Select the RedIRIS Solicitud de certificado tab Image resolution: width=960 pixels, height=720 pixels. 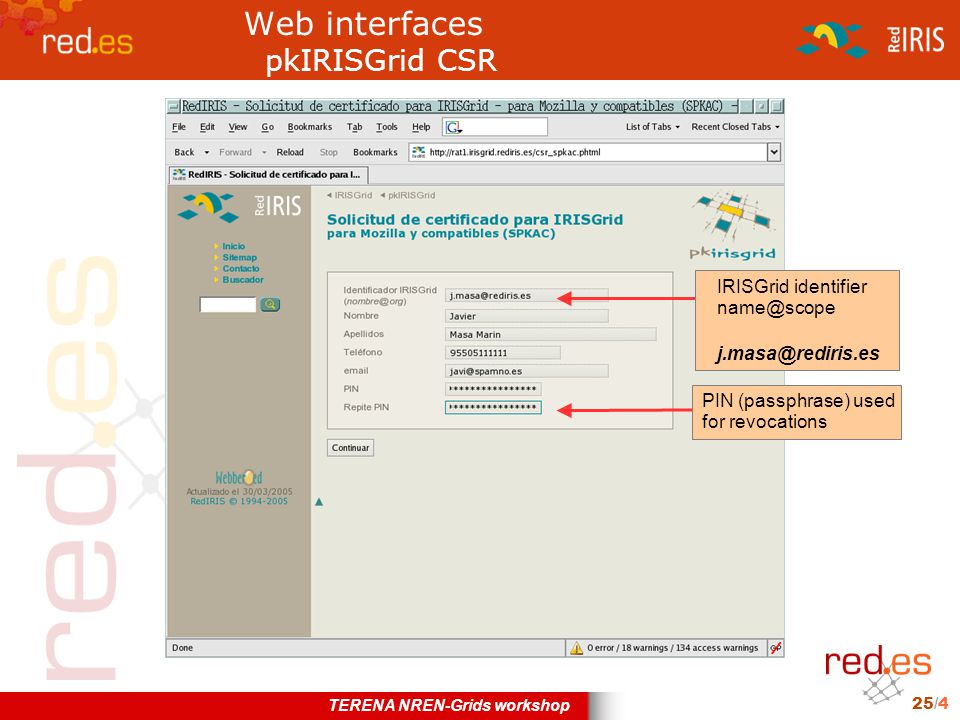(x=268, y=174)
